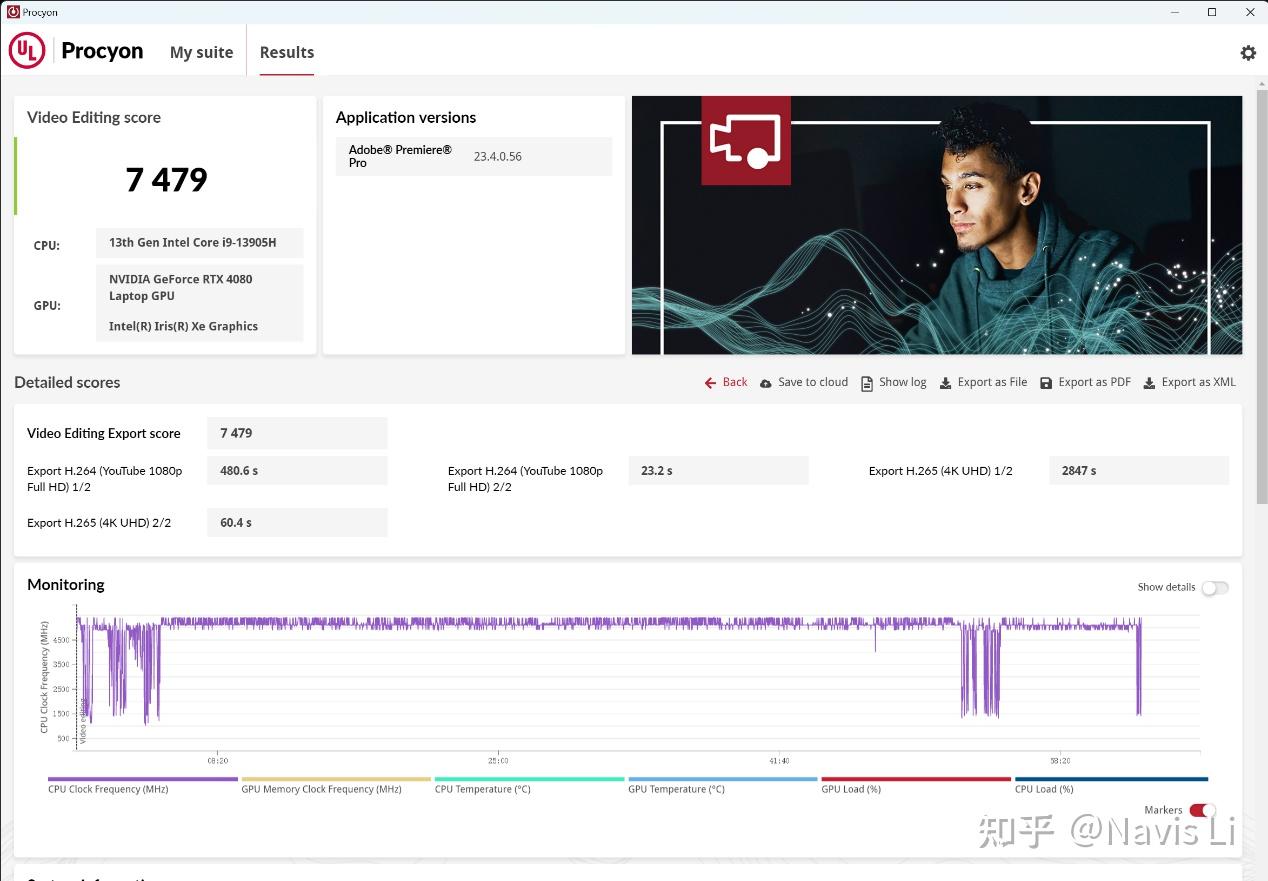Click NVIDIA GeForce RTX 4080 Laptop GPU text
This screenshot has width=1268, height=881.
point(181,288)
